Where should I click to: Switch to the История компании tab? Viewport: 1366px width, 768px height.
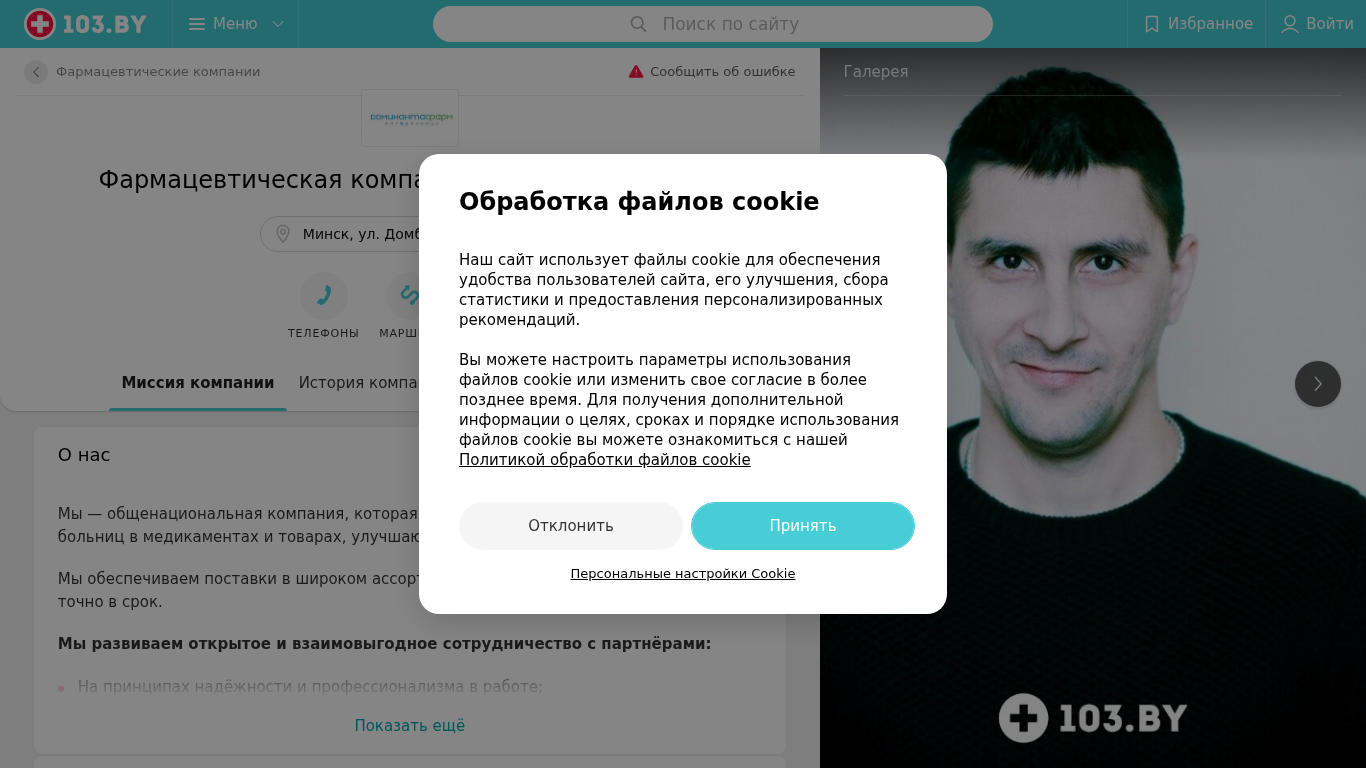[357, 383]
